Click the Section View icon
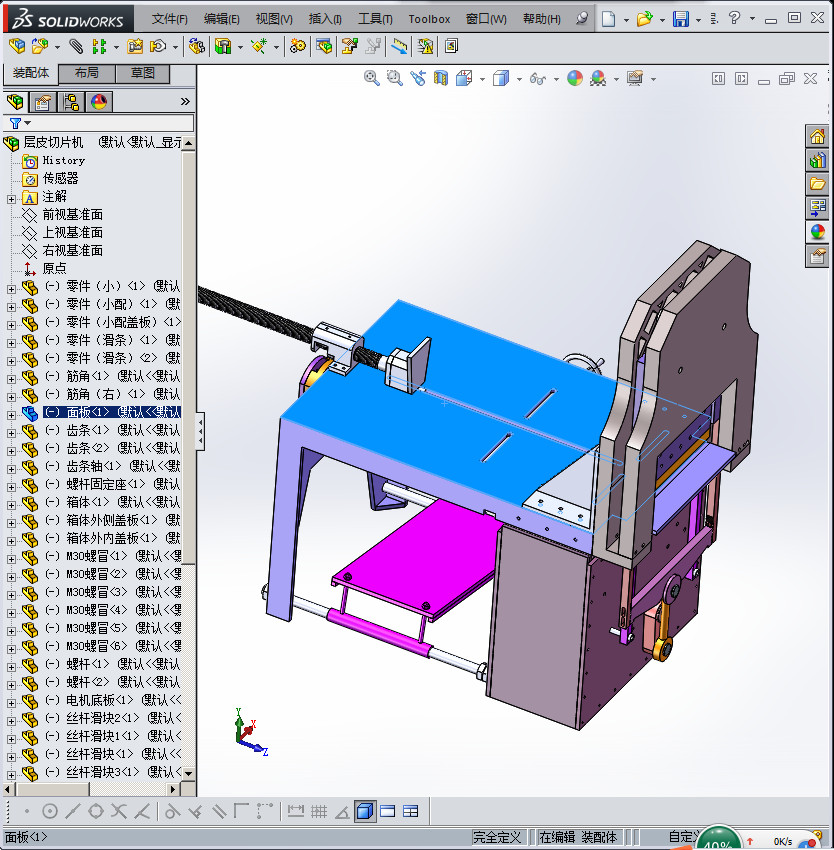Image resolution: width=834 pixels, height=850 pixels. 441,79
